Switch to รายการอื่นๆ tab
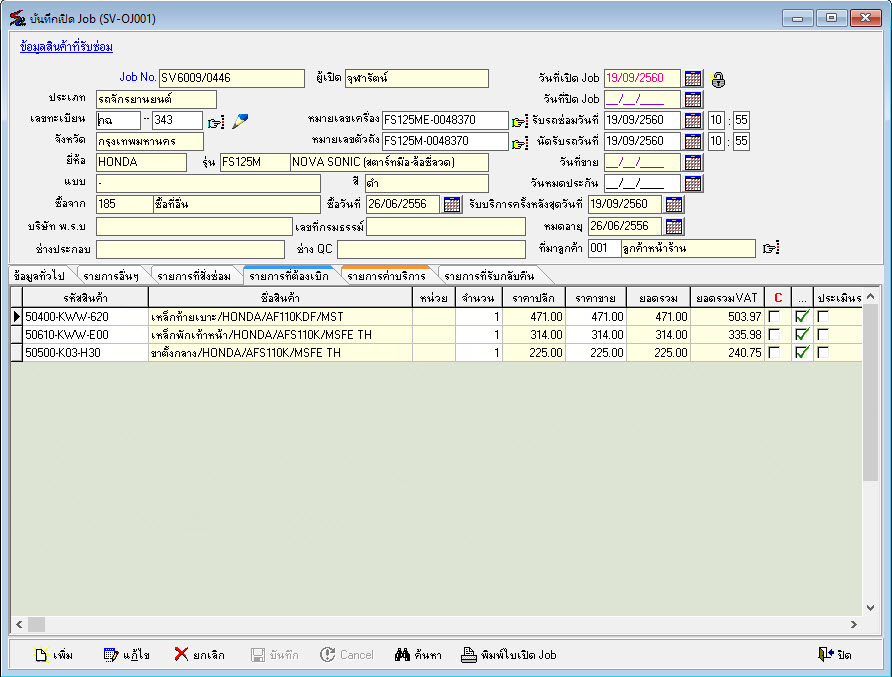The height and width of the screenshot is (677, 892). (111, 276)
